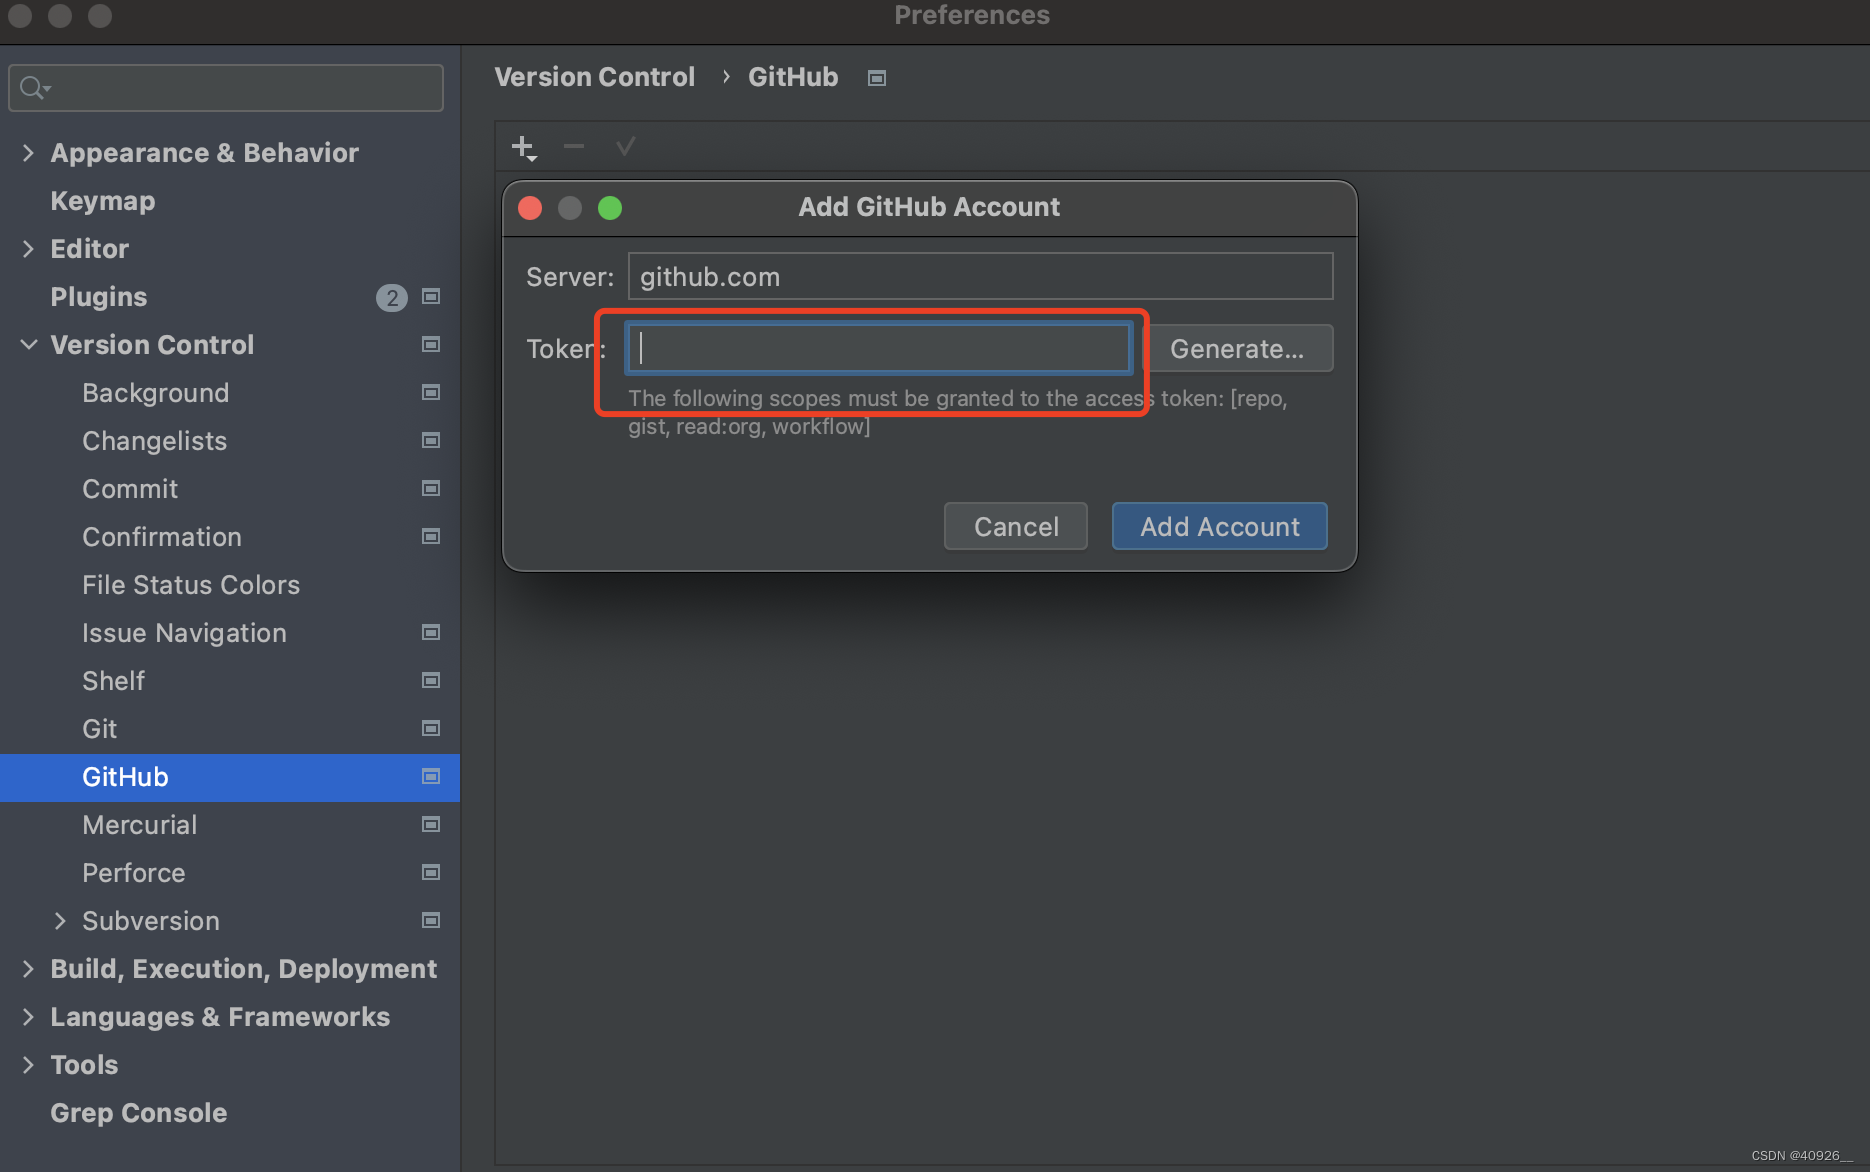The image size is (1870, 1172).
Task: Select Shelf settings
Action: point(114,681)
